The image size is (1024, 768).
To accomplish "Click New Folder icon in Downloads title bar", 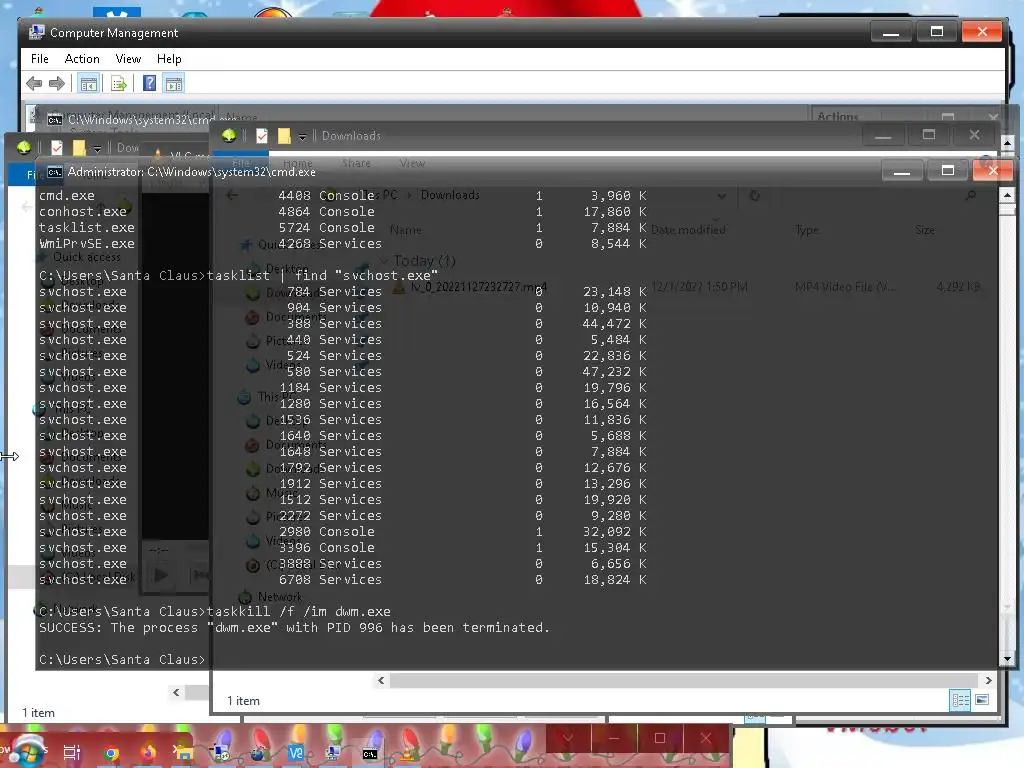I will [x=284, y=135].
